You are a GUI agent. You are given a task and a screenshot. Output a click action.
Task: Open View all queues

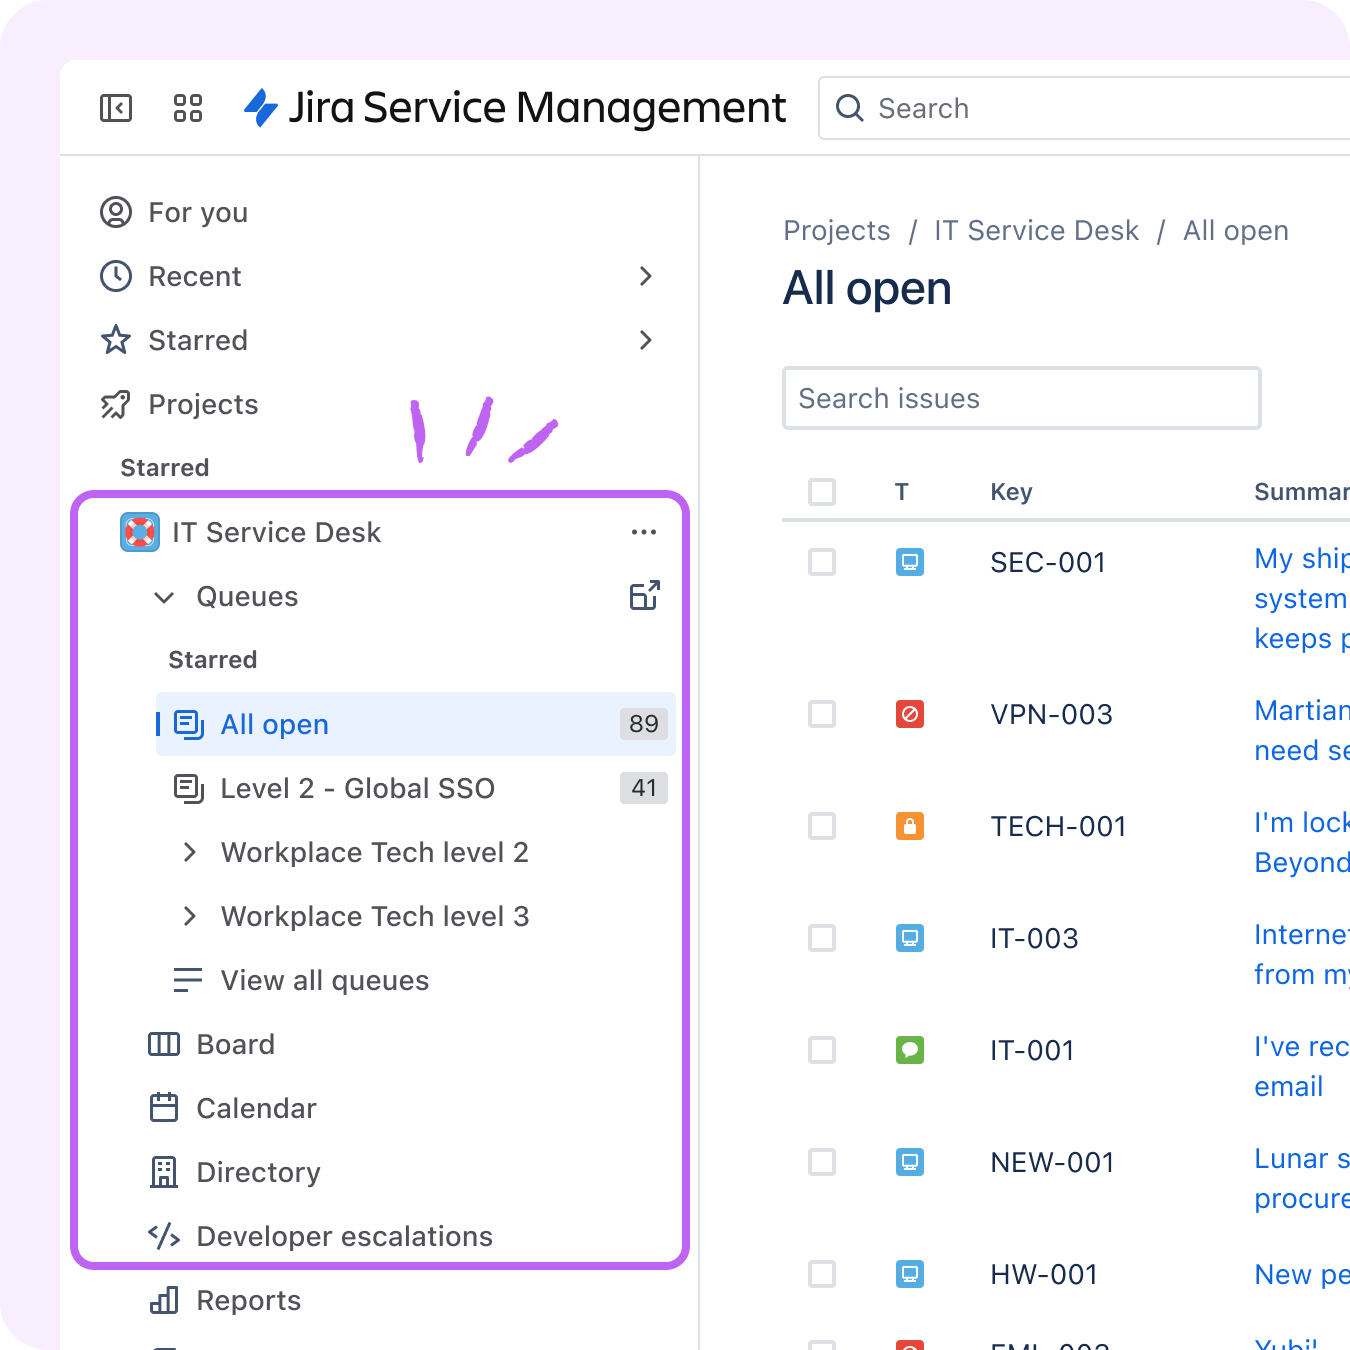(324, 980)
